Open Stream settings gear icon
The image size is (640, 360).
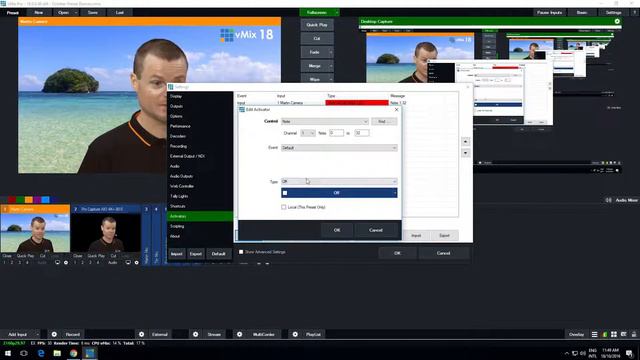click(196, 334)
